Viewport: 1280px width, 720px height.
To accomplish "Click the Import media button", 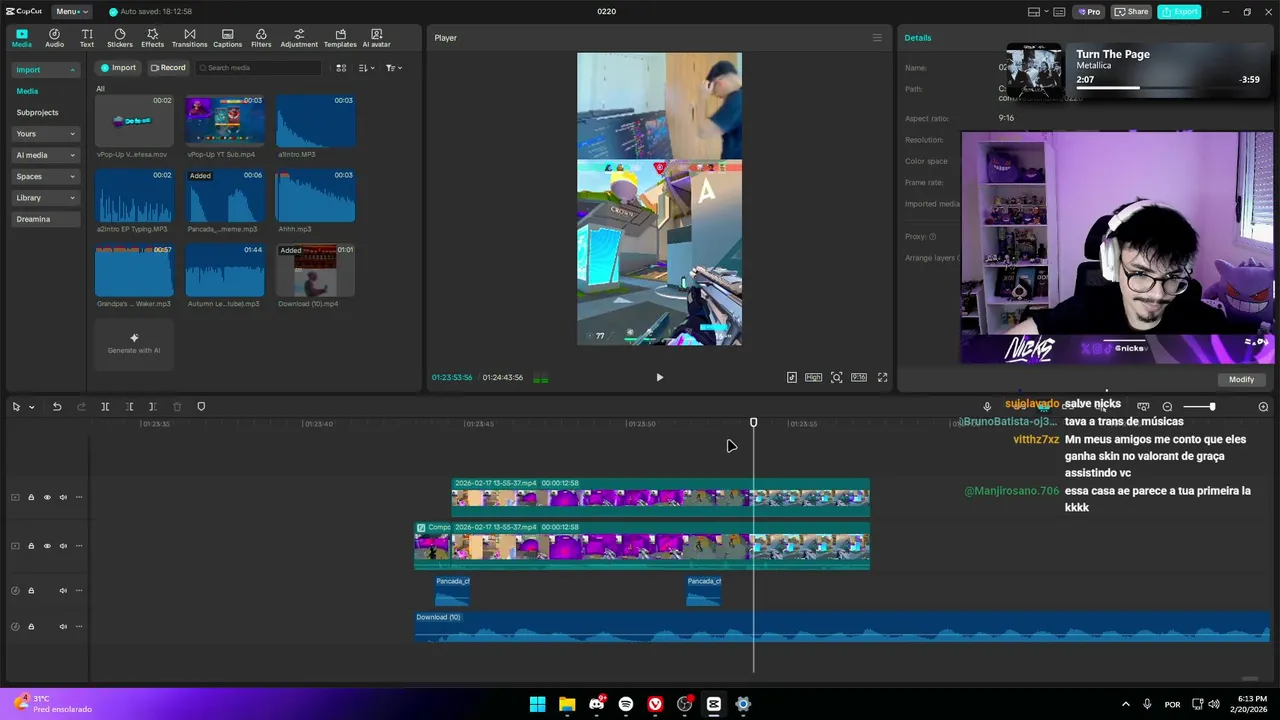I will tap(117, 68).
